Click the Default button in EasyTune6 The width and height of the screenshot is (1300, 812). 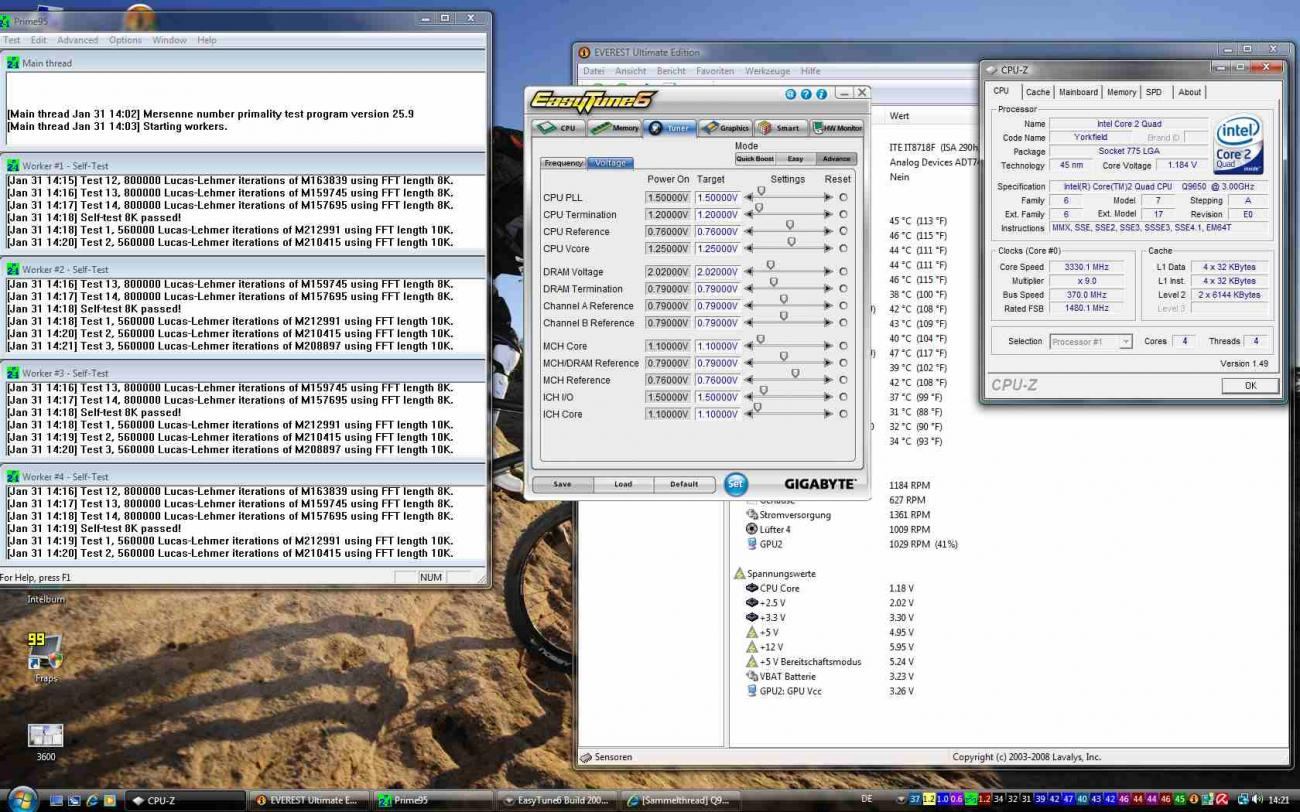coord(684,484)
